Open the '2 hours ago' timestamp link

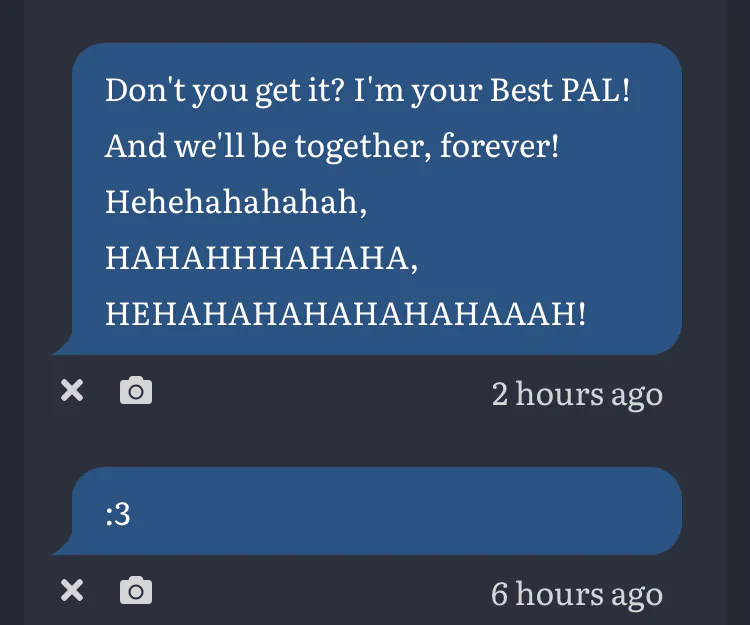tap(577, 395)
